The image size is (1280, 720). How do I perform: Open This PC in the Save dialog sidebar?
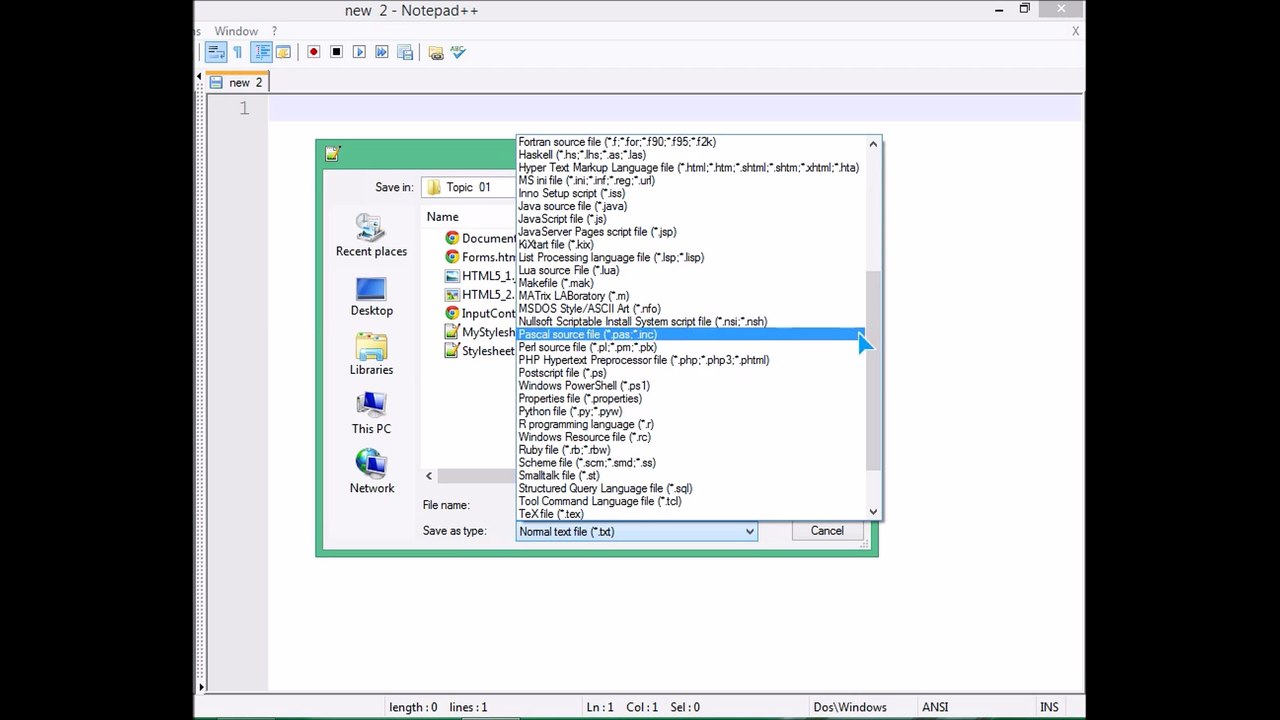(371, 414)
